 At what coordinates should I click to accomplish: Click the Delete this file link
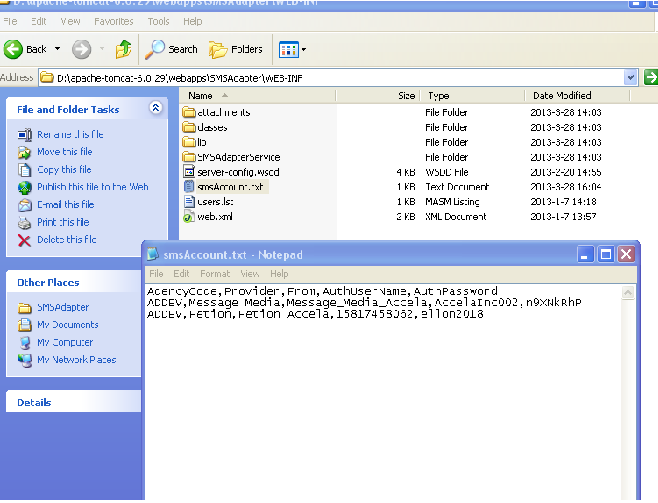pyautogui.click(x=66, y=240)
